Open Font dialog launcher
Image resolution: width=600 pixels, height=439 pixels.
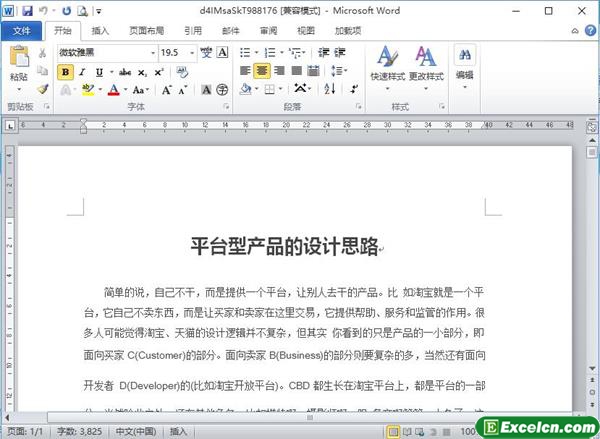tap(227, 107)
